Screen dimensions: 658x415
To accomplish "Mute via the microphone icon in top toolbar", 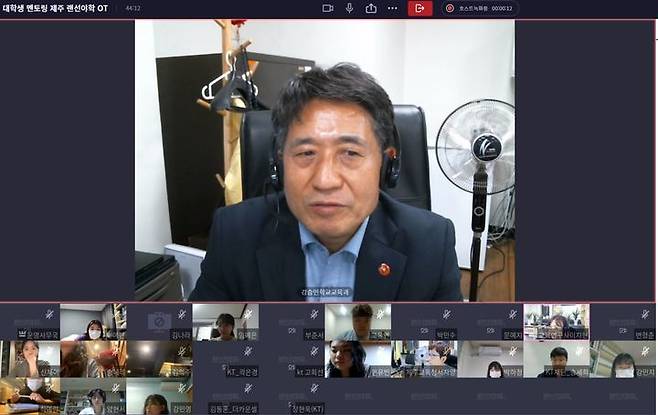I will [x=349, y=8].
